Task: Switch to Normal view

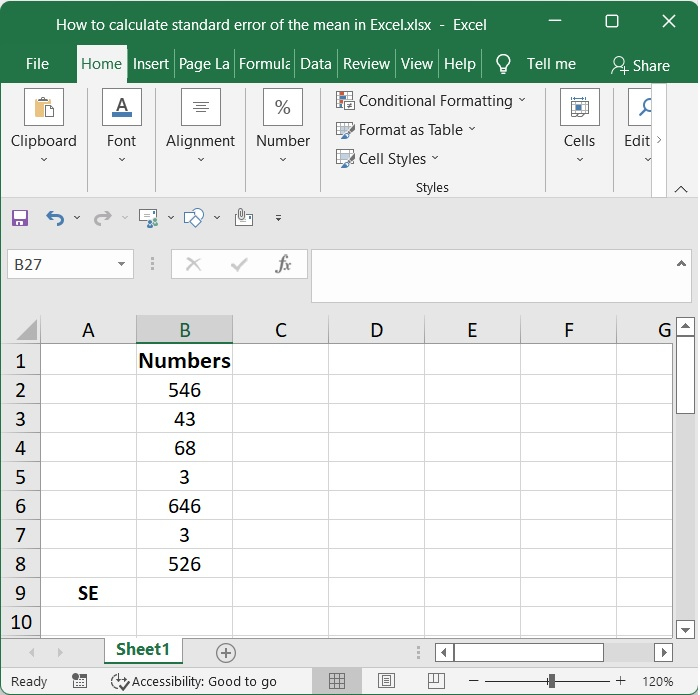Action: pyautogui.click(x=337, y=681)
